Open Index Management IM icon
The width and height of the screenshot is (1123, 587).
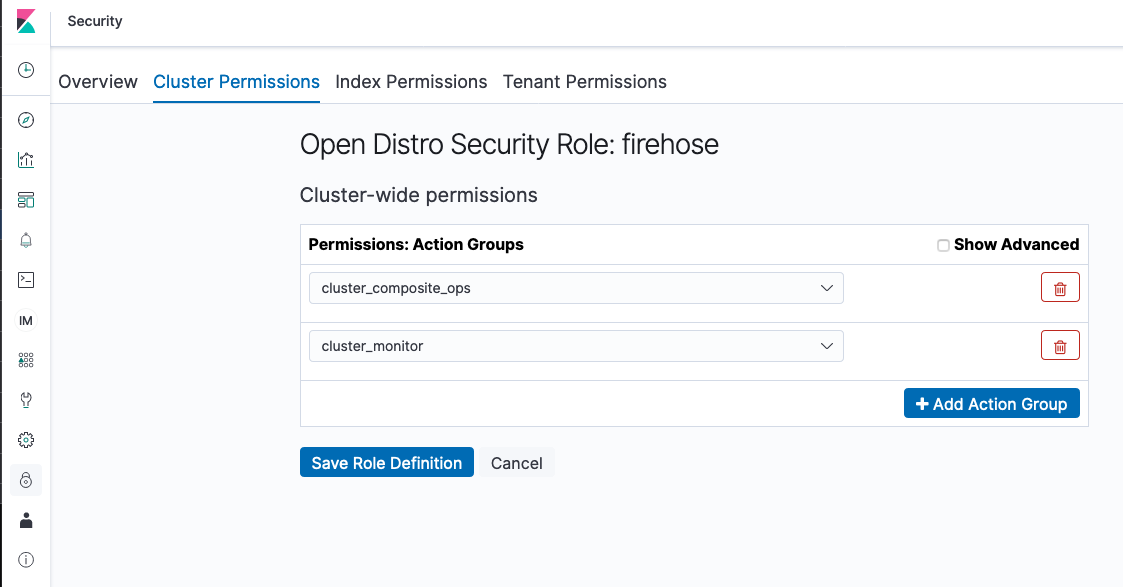coord(26,320)
